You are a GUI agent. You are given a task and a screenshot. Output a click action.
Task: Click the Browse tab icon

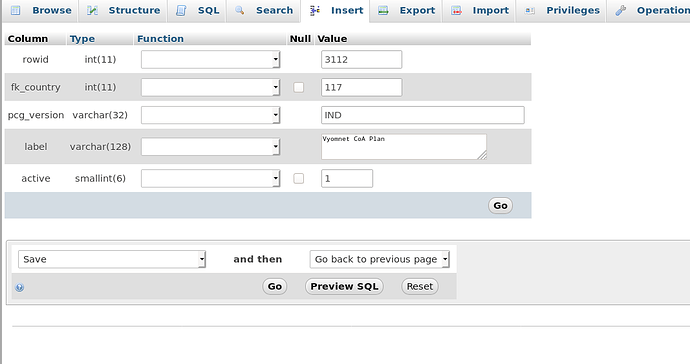click(x=15, y=10)
